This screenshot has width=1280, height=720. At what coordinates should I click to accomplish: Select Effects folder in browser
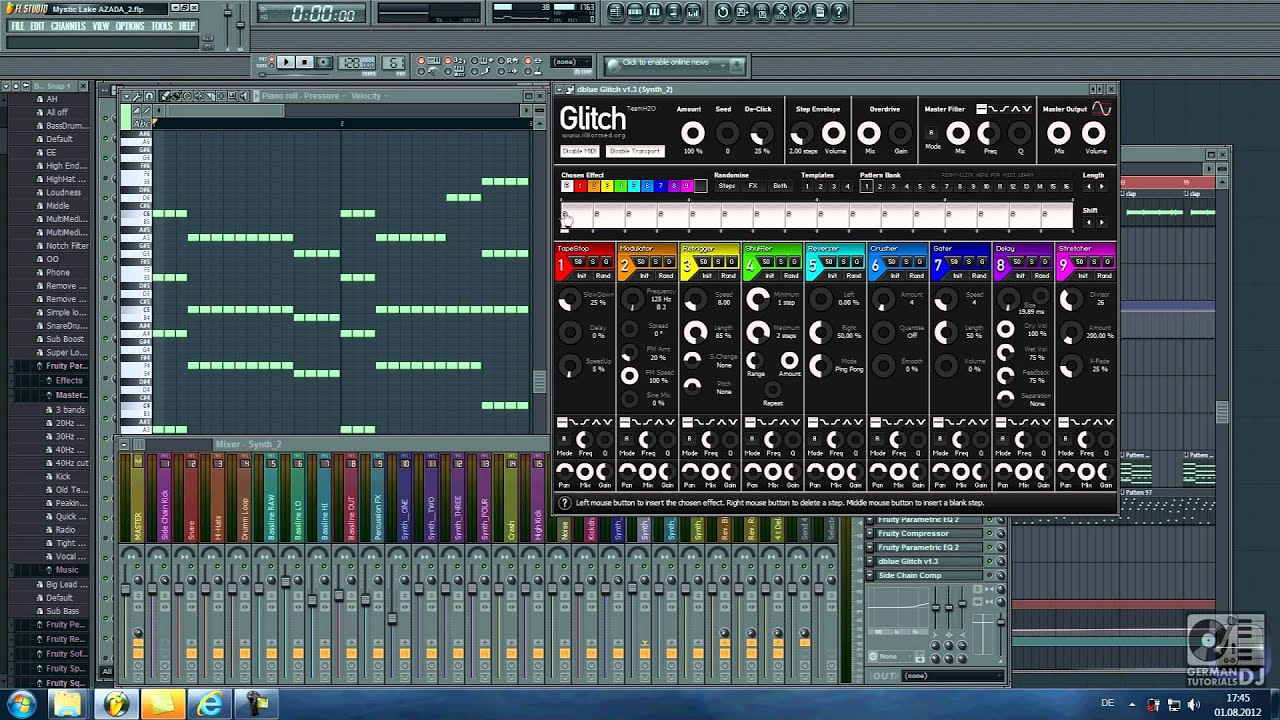pyautogui.click(x=69, y=381)
